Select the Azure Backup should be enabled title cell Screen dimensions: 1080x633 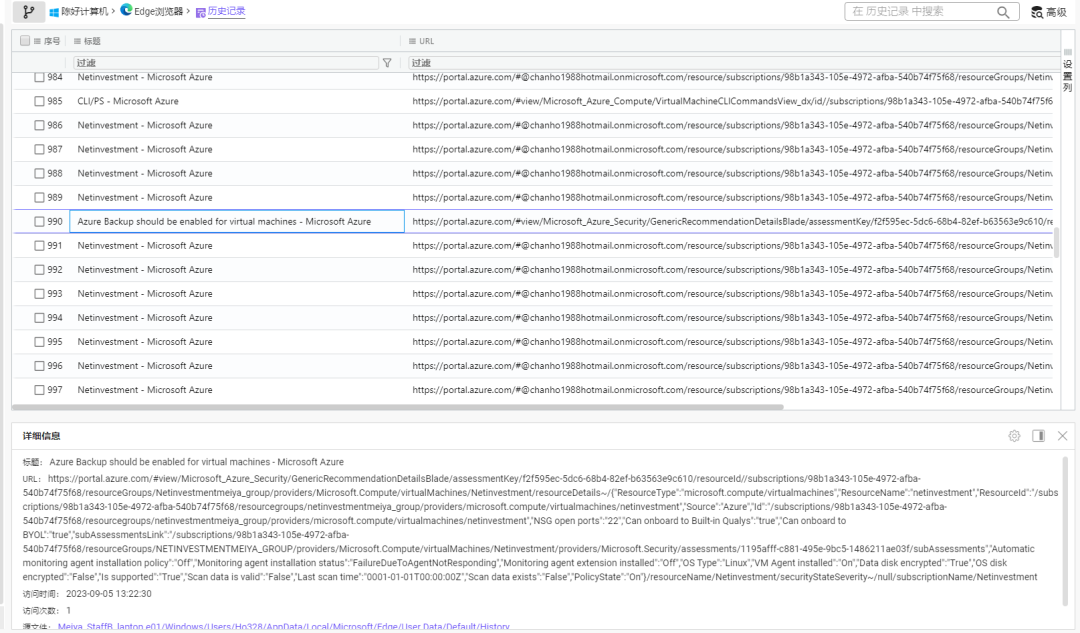pyautogui.click(x=237, y=222)
